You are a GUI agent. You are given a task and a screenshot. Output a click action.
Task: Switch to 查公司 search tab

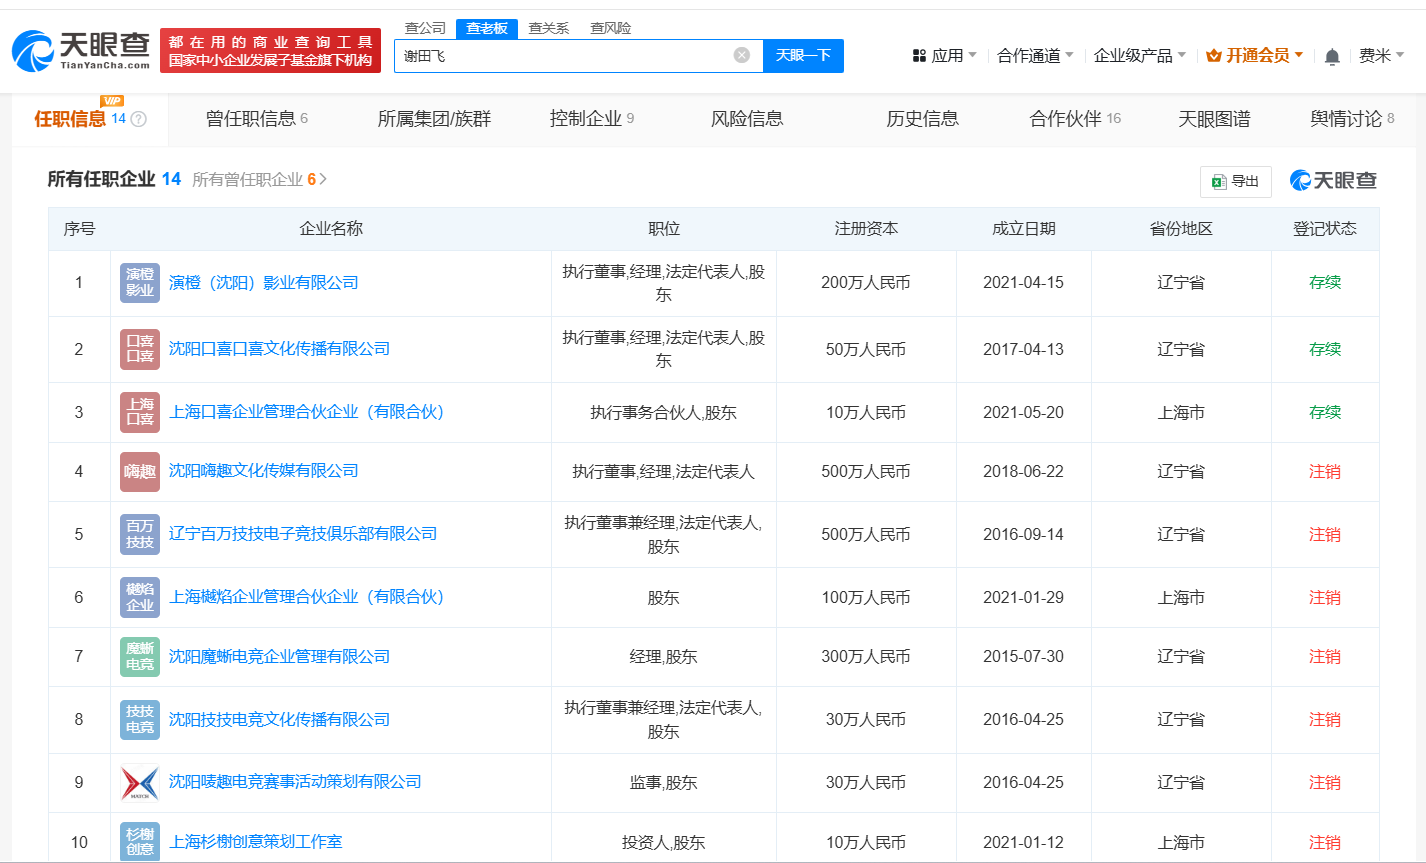click(x=425, y=28)
